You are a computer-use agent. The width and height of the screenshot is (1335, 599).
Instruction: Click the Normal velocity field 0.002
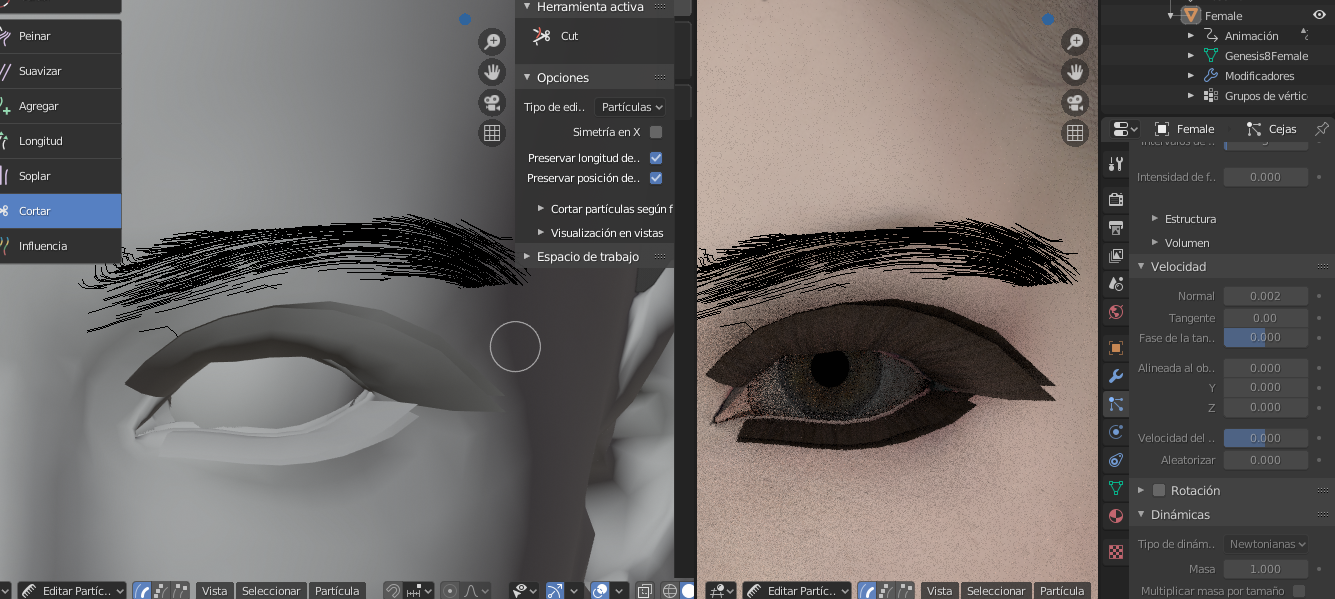coord(1265,296)
